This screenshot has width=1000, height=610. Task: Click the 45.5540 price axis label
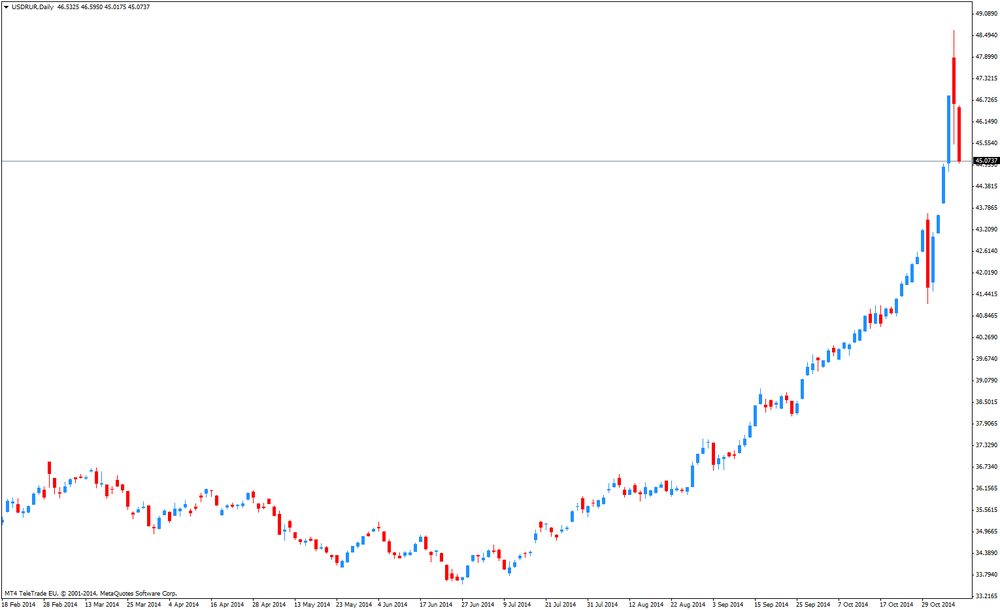tap(986, 143)
